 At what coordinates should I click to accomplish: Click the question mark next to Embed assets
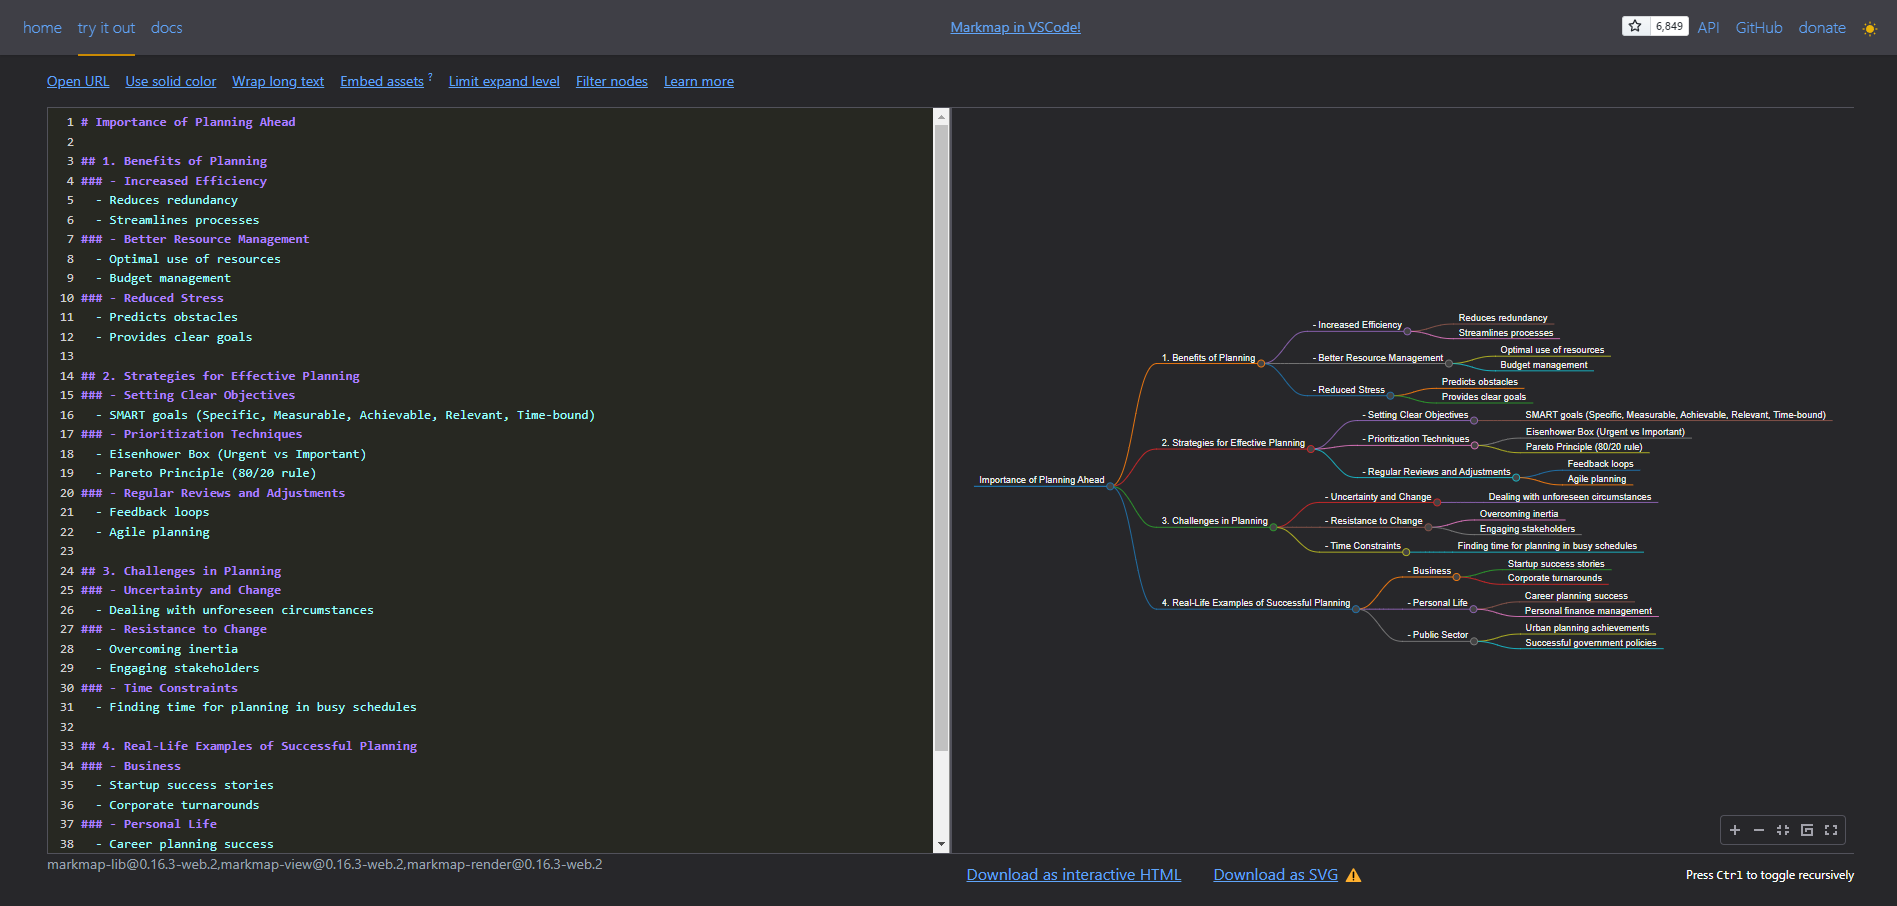pyautogui.click(x=430, y=75)
